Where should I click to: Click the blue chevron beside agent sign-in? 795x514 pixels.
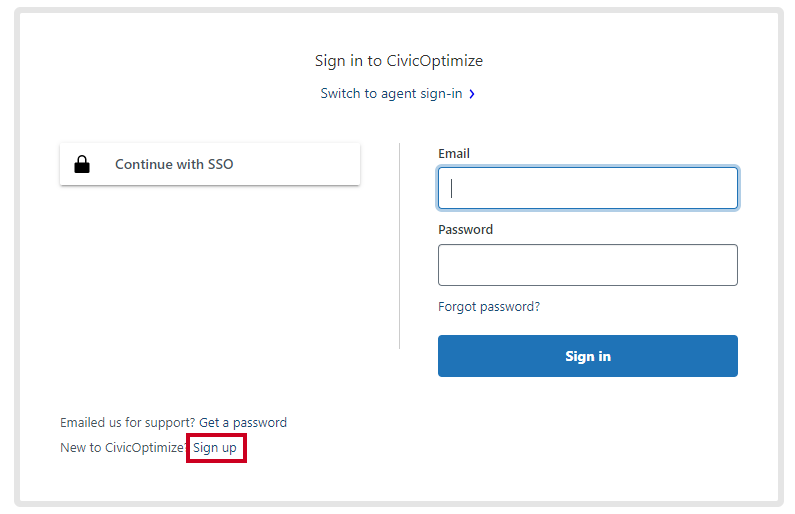tap(472, 94)
